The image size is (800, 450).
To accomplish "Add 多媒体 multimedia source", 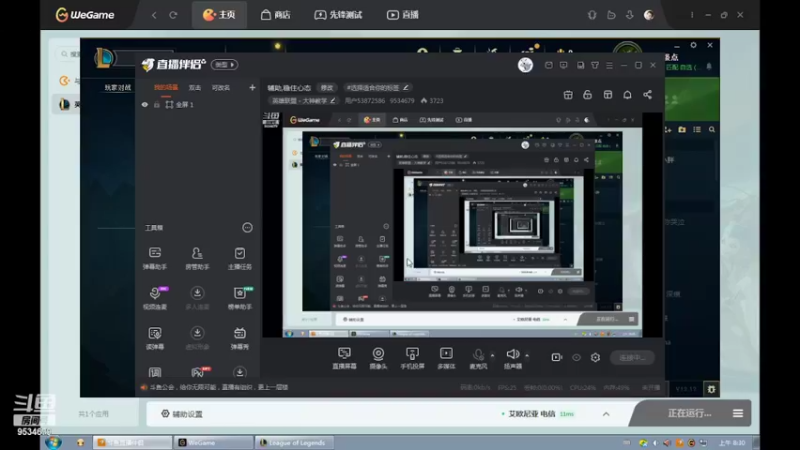I will pos(446,358).
